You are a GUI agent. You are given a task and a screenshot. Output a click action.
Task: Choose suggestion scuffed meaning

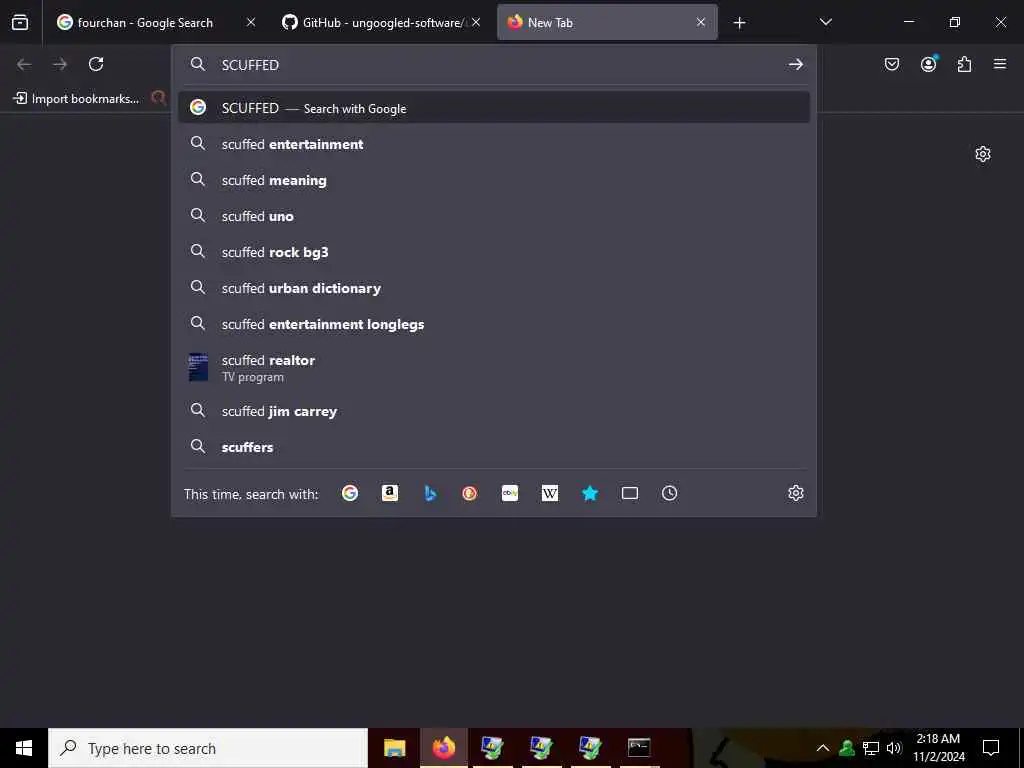click(494, 180)
